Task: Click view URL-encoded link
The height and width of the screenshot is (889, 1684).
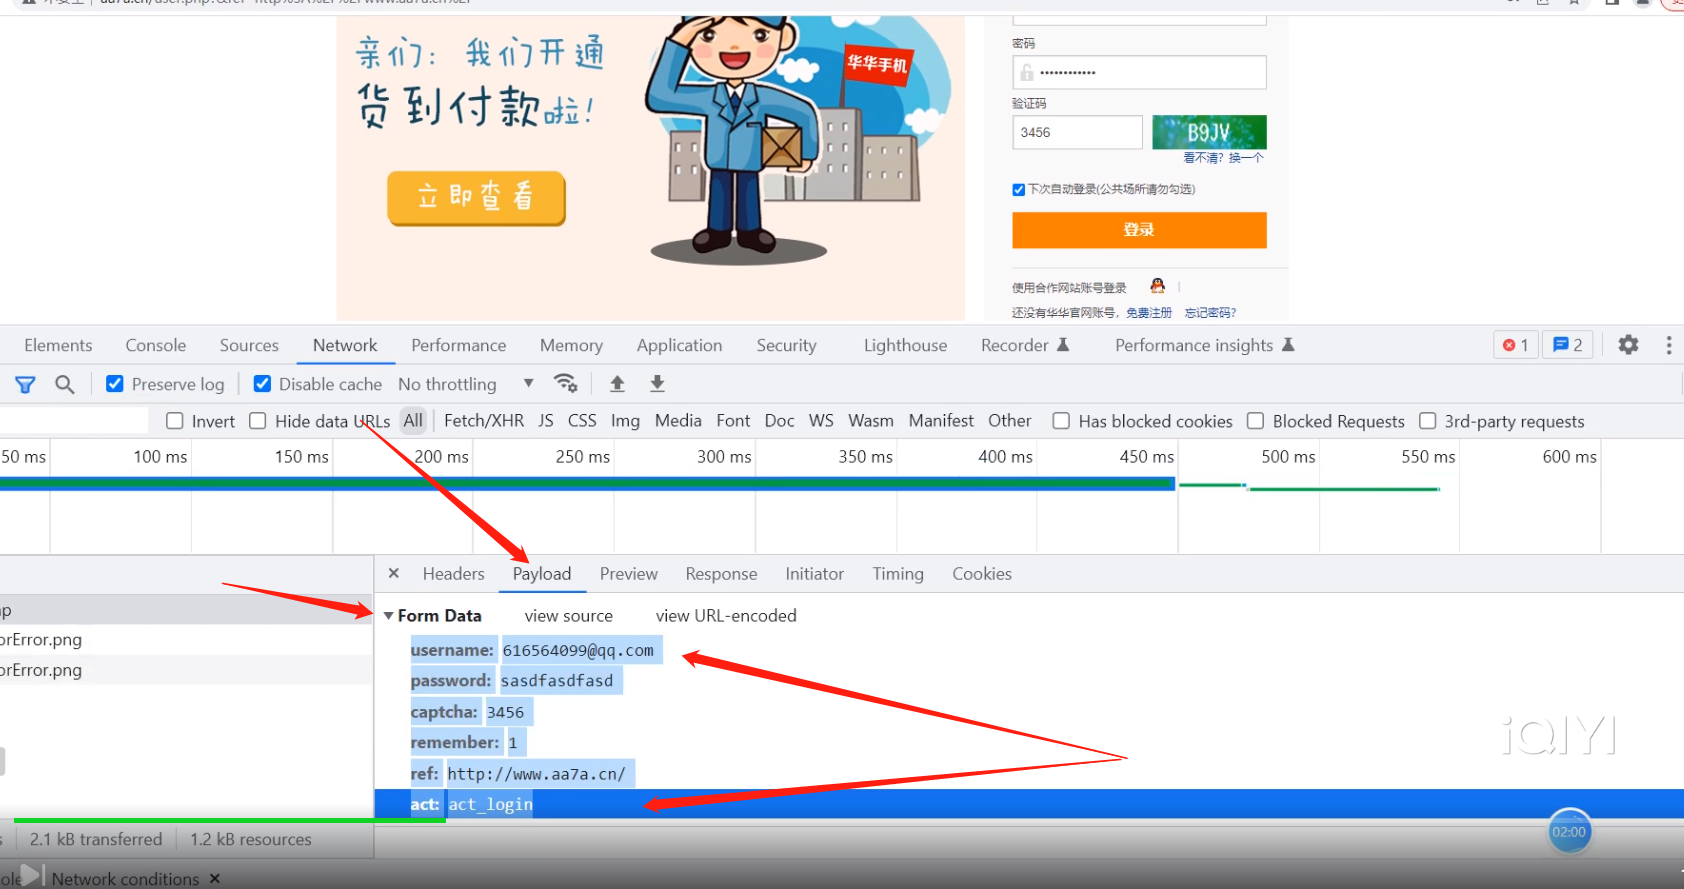Action: tap(726, 616)
